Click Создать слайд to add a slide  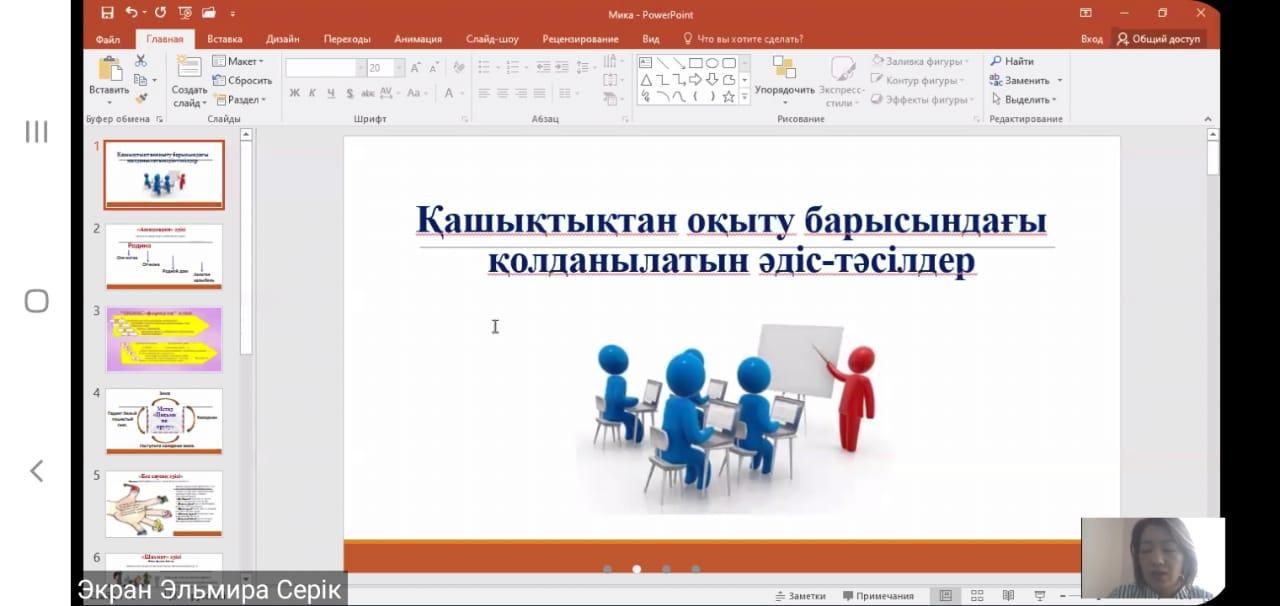click(x=189, y=81)
